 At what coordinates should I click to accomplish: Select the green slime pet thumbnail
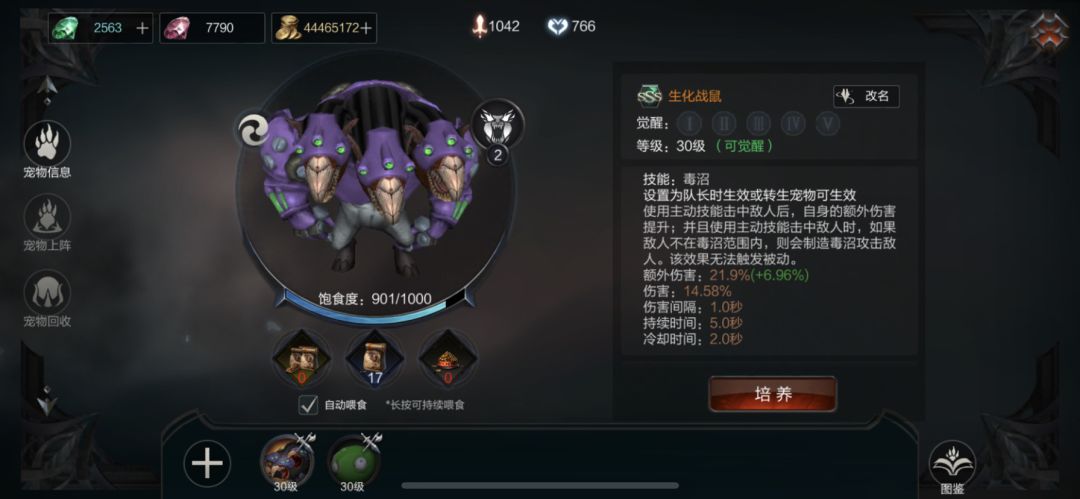[x=353, y=461]
